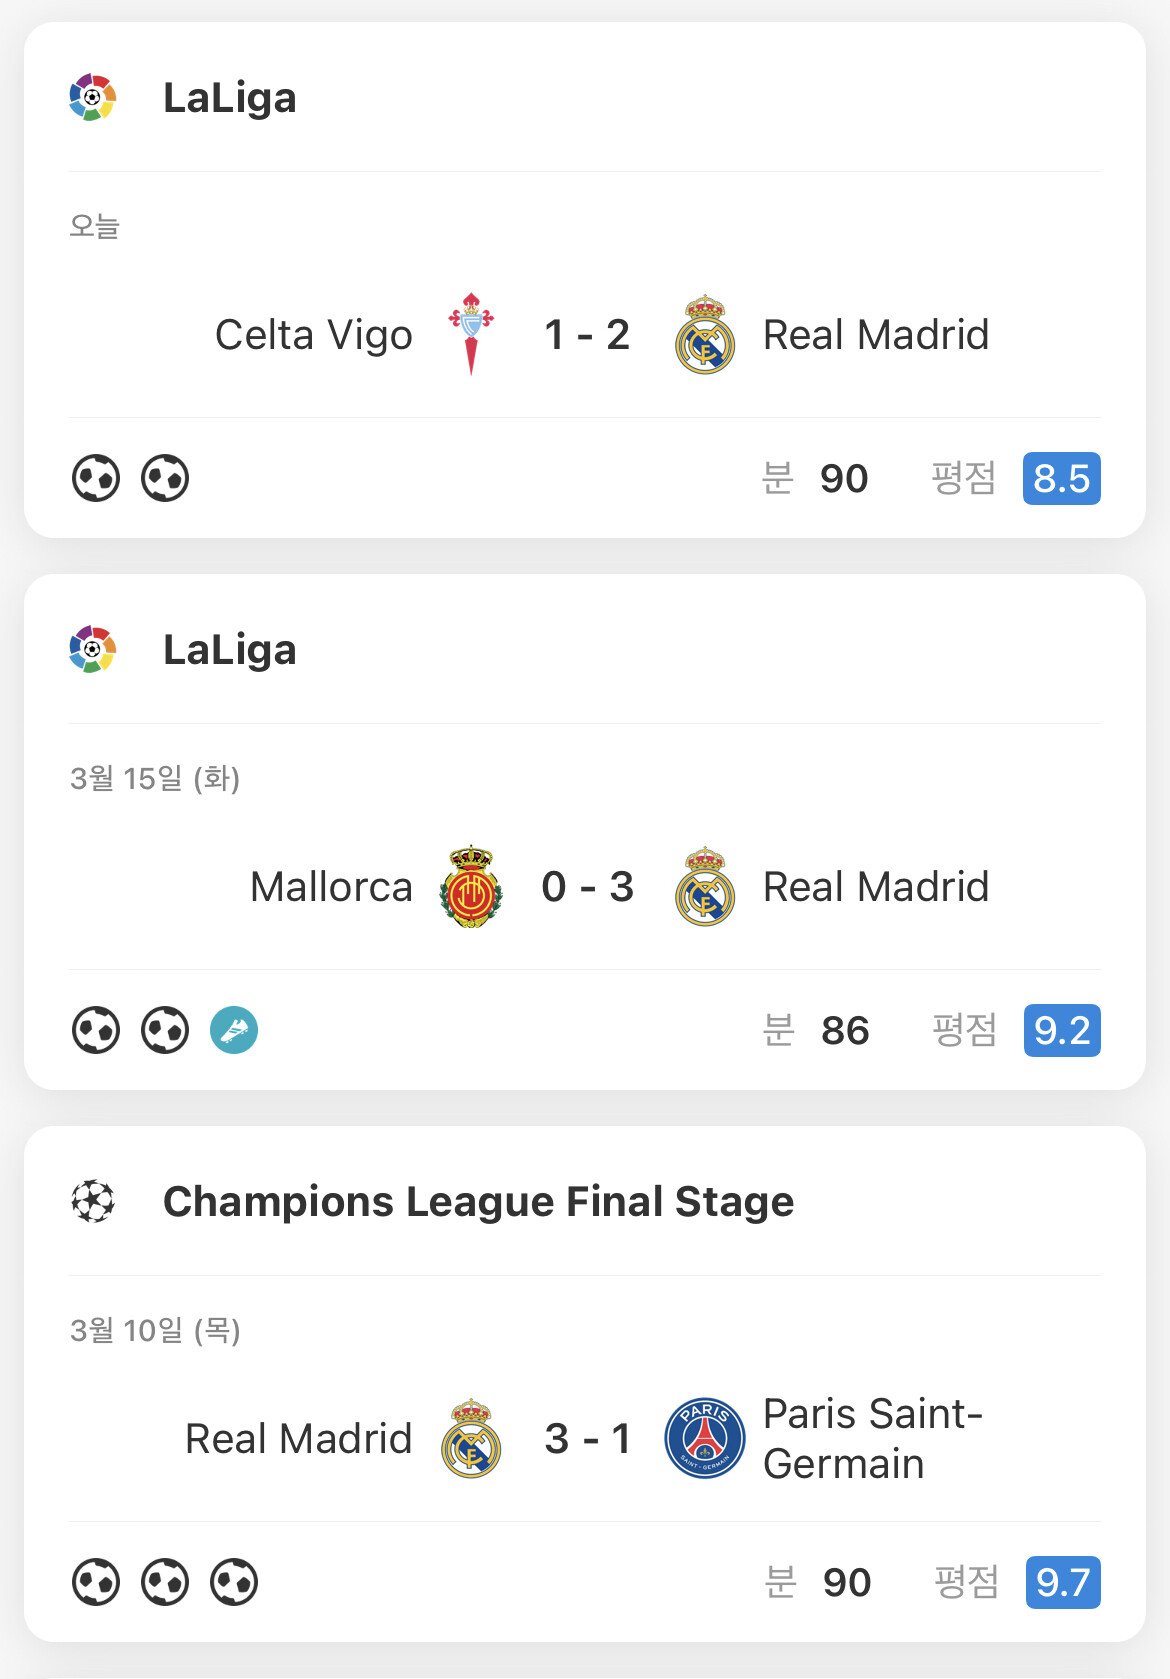1170x1679 pixels.
Task: Click the 9.7 rating badge
Action: click(1062, 1582)
